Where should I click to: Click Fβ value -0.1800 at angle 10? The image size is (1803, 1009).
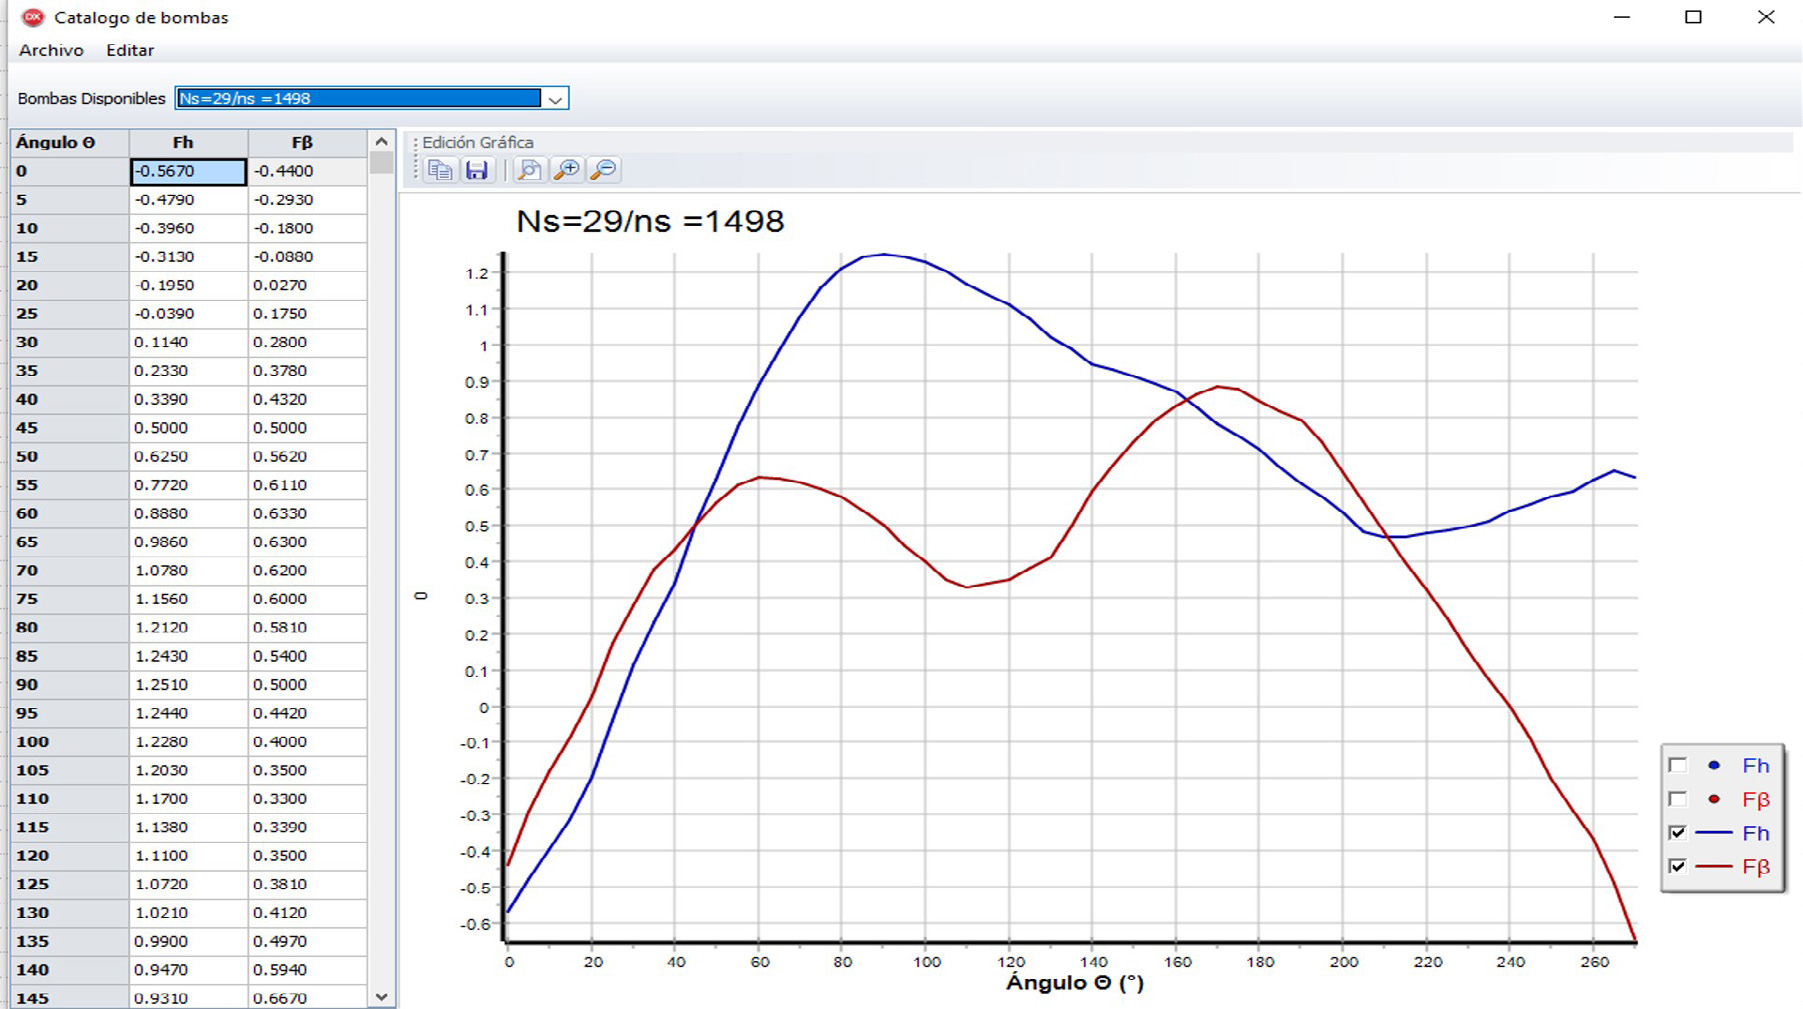(307, 228)
